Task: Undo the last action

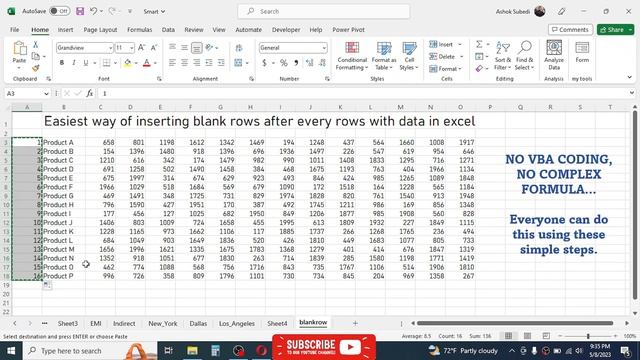Action: [x=93, y=11]
